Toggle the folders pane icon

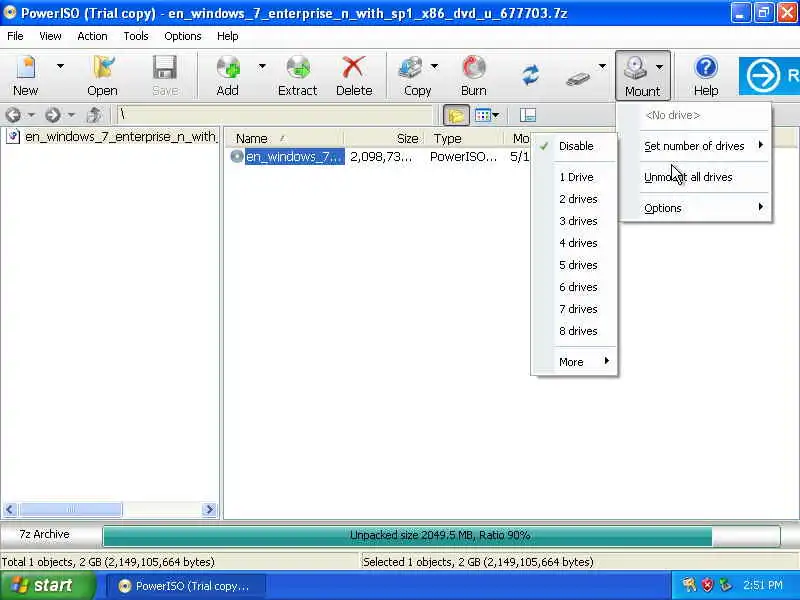tap(456, 115)
